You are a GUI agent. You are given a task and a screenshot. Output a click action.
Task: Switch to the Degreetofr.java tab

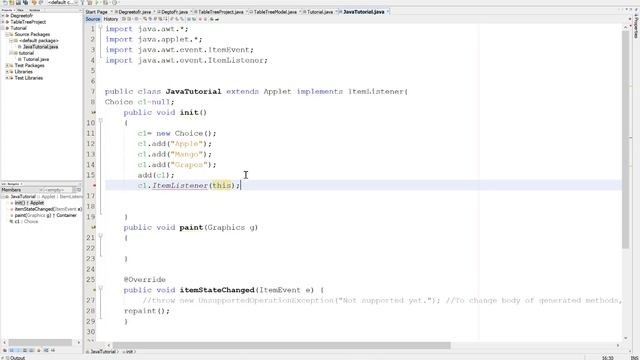(x=134, y=12)
